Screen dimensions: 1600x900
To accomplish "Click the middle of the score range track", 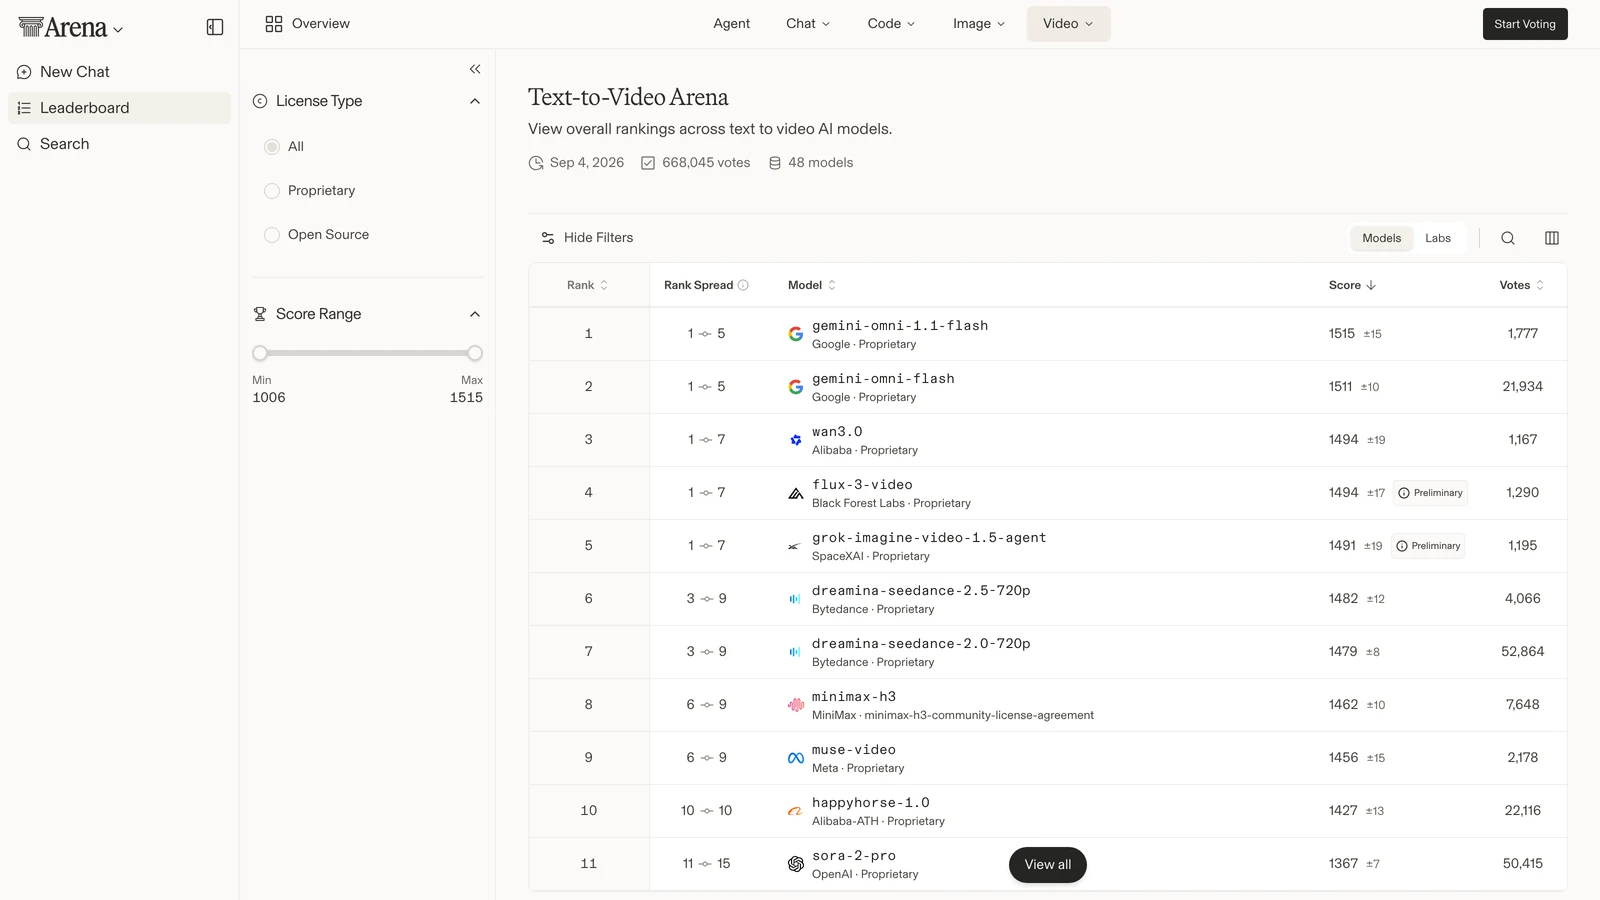I will coord(367,353).
